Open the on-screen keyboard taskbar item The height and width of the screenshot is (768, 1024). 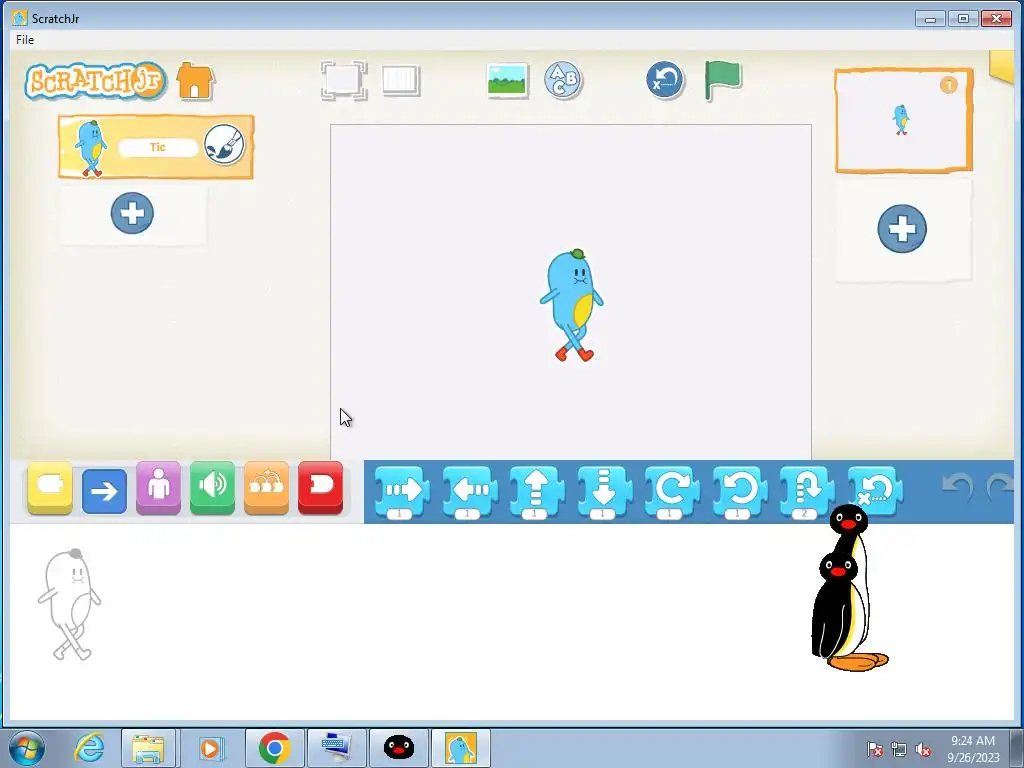pos(337,748)
